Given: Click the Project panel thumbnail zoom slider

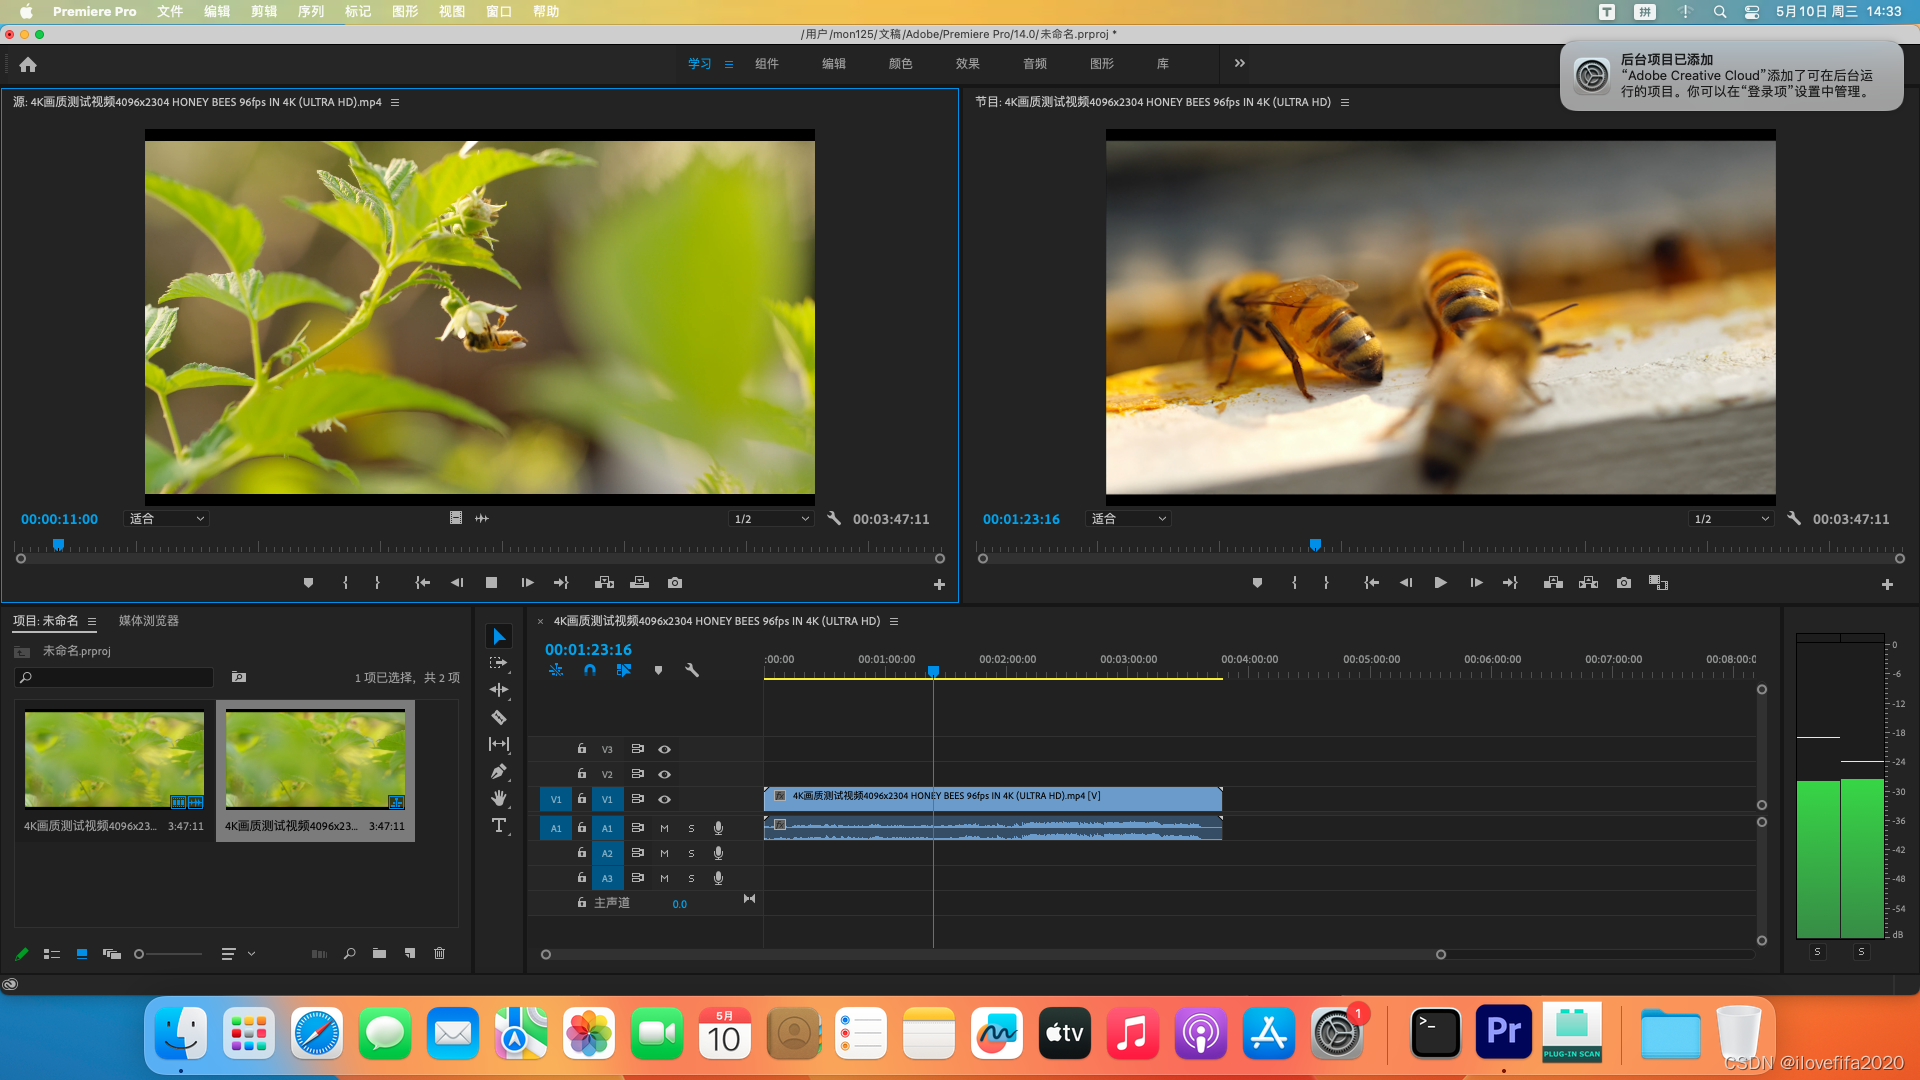Looking at the screenshot, I should tap(140, 954).
